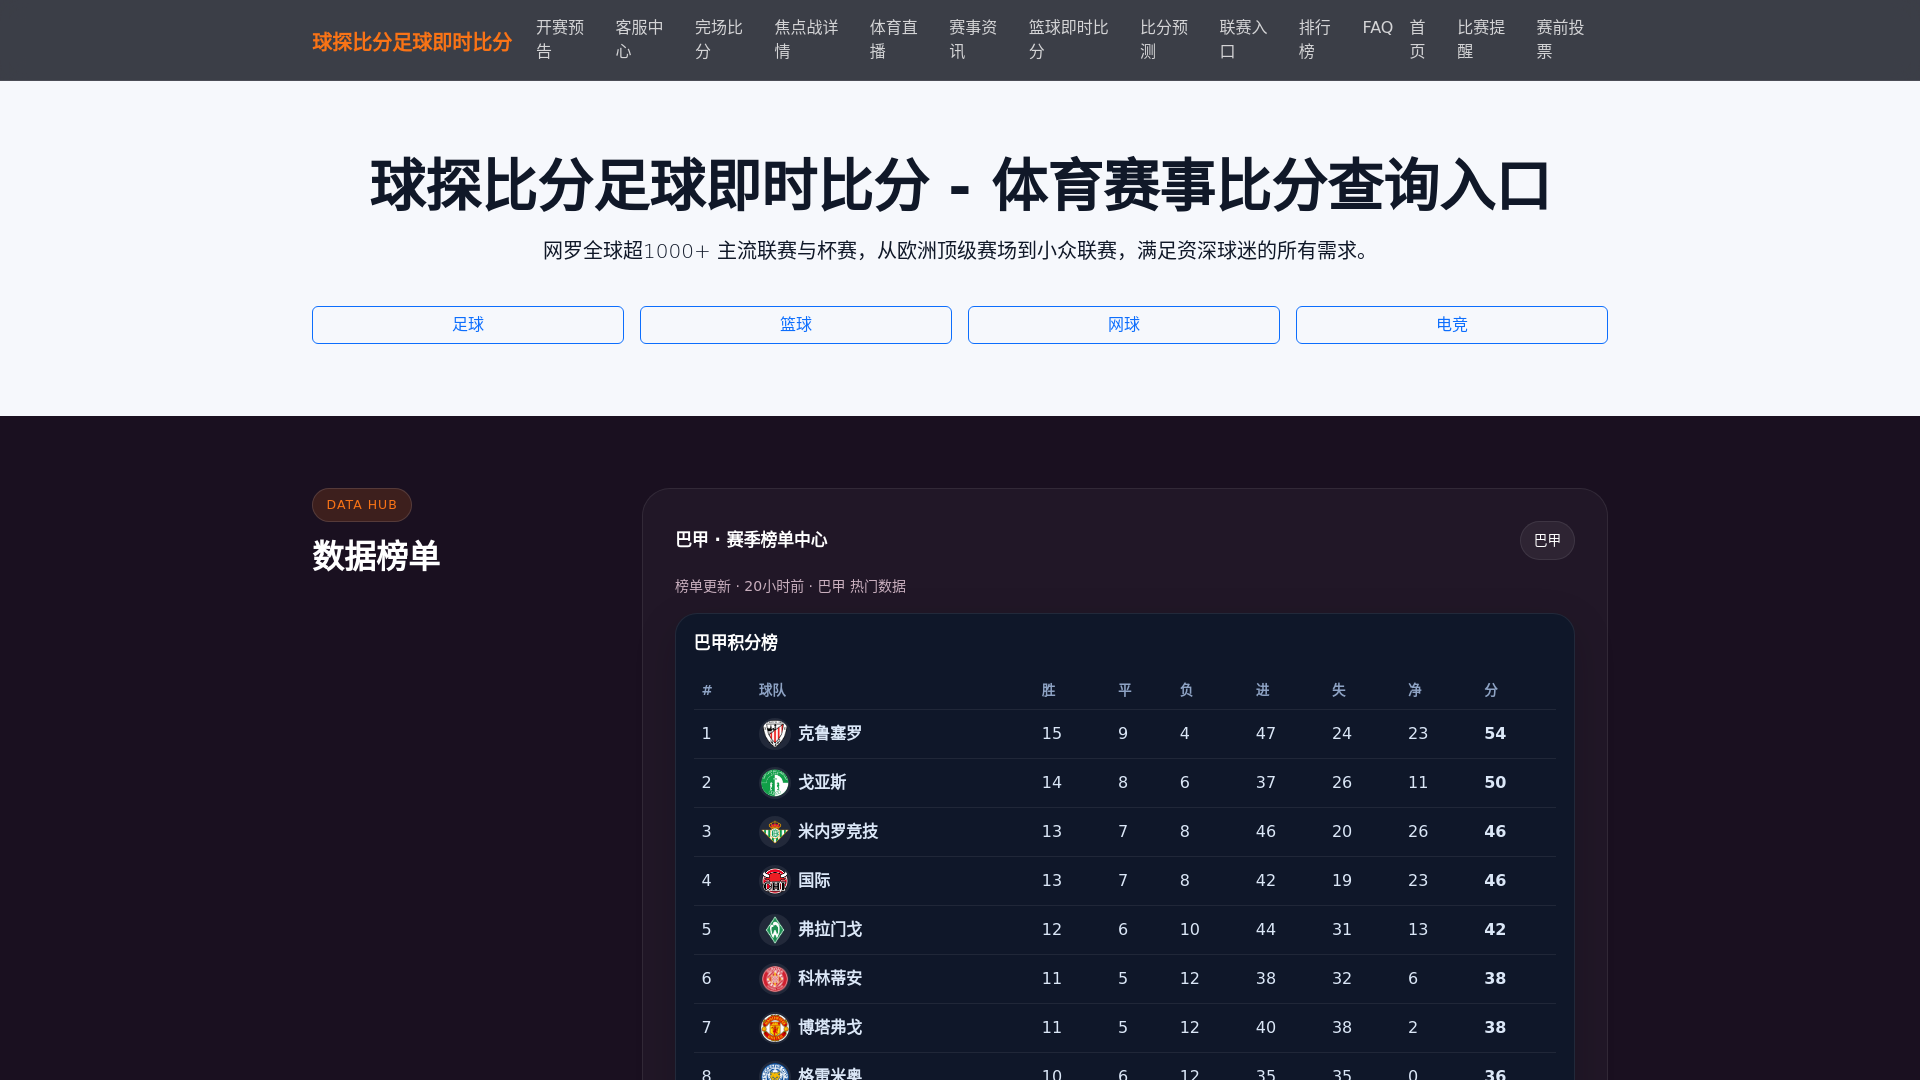
Task: Click the 失 column header
Action: click(x=1339, y=691)
